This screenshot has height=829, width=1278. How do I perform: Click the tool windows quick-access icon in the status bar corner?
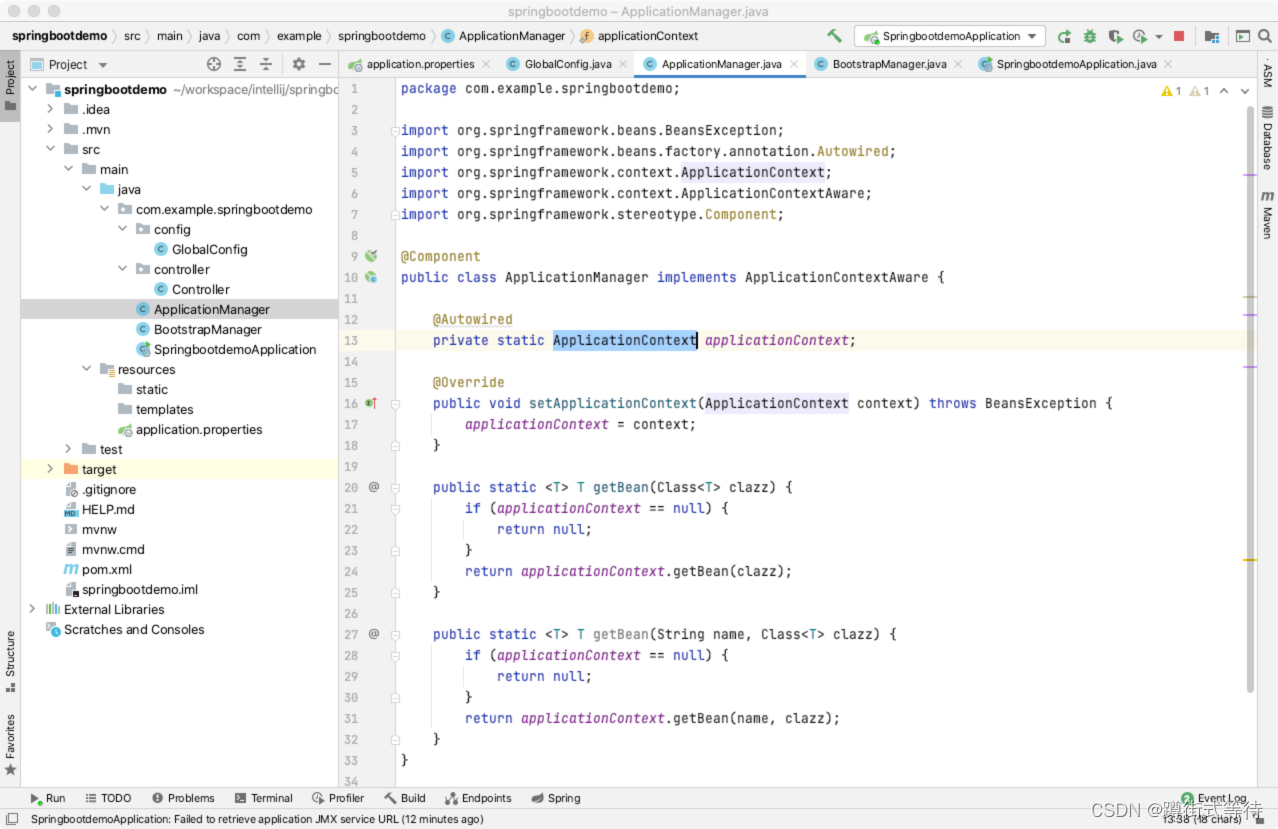pos(12,819)
